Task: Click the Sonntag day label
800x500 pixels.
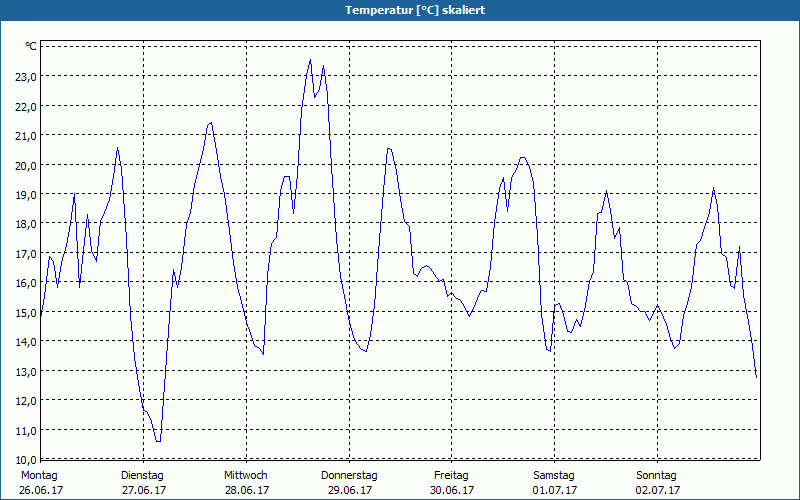Action: pyautogui.click(x=656, y=476)
